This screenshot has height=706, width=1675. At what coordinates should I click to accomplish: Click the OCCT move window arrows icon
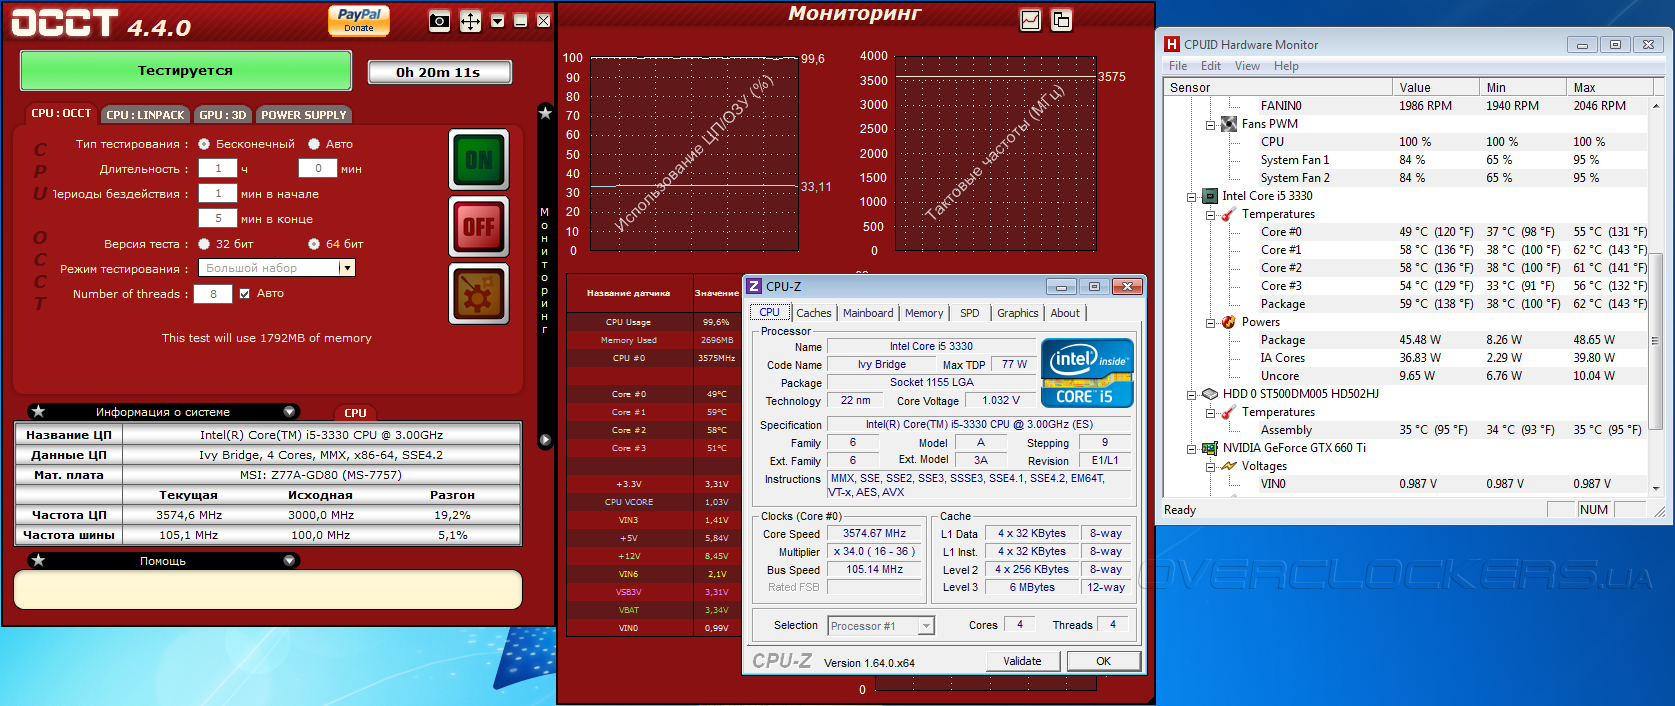pos(470,21)
